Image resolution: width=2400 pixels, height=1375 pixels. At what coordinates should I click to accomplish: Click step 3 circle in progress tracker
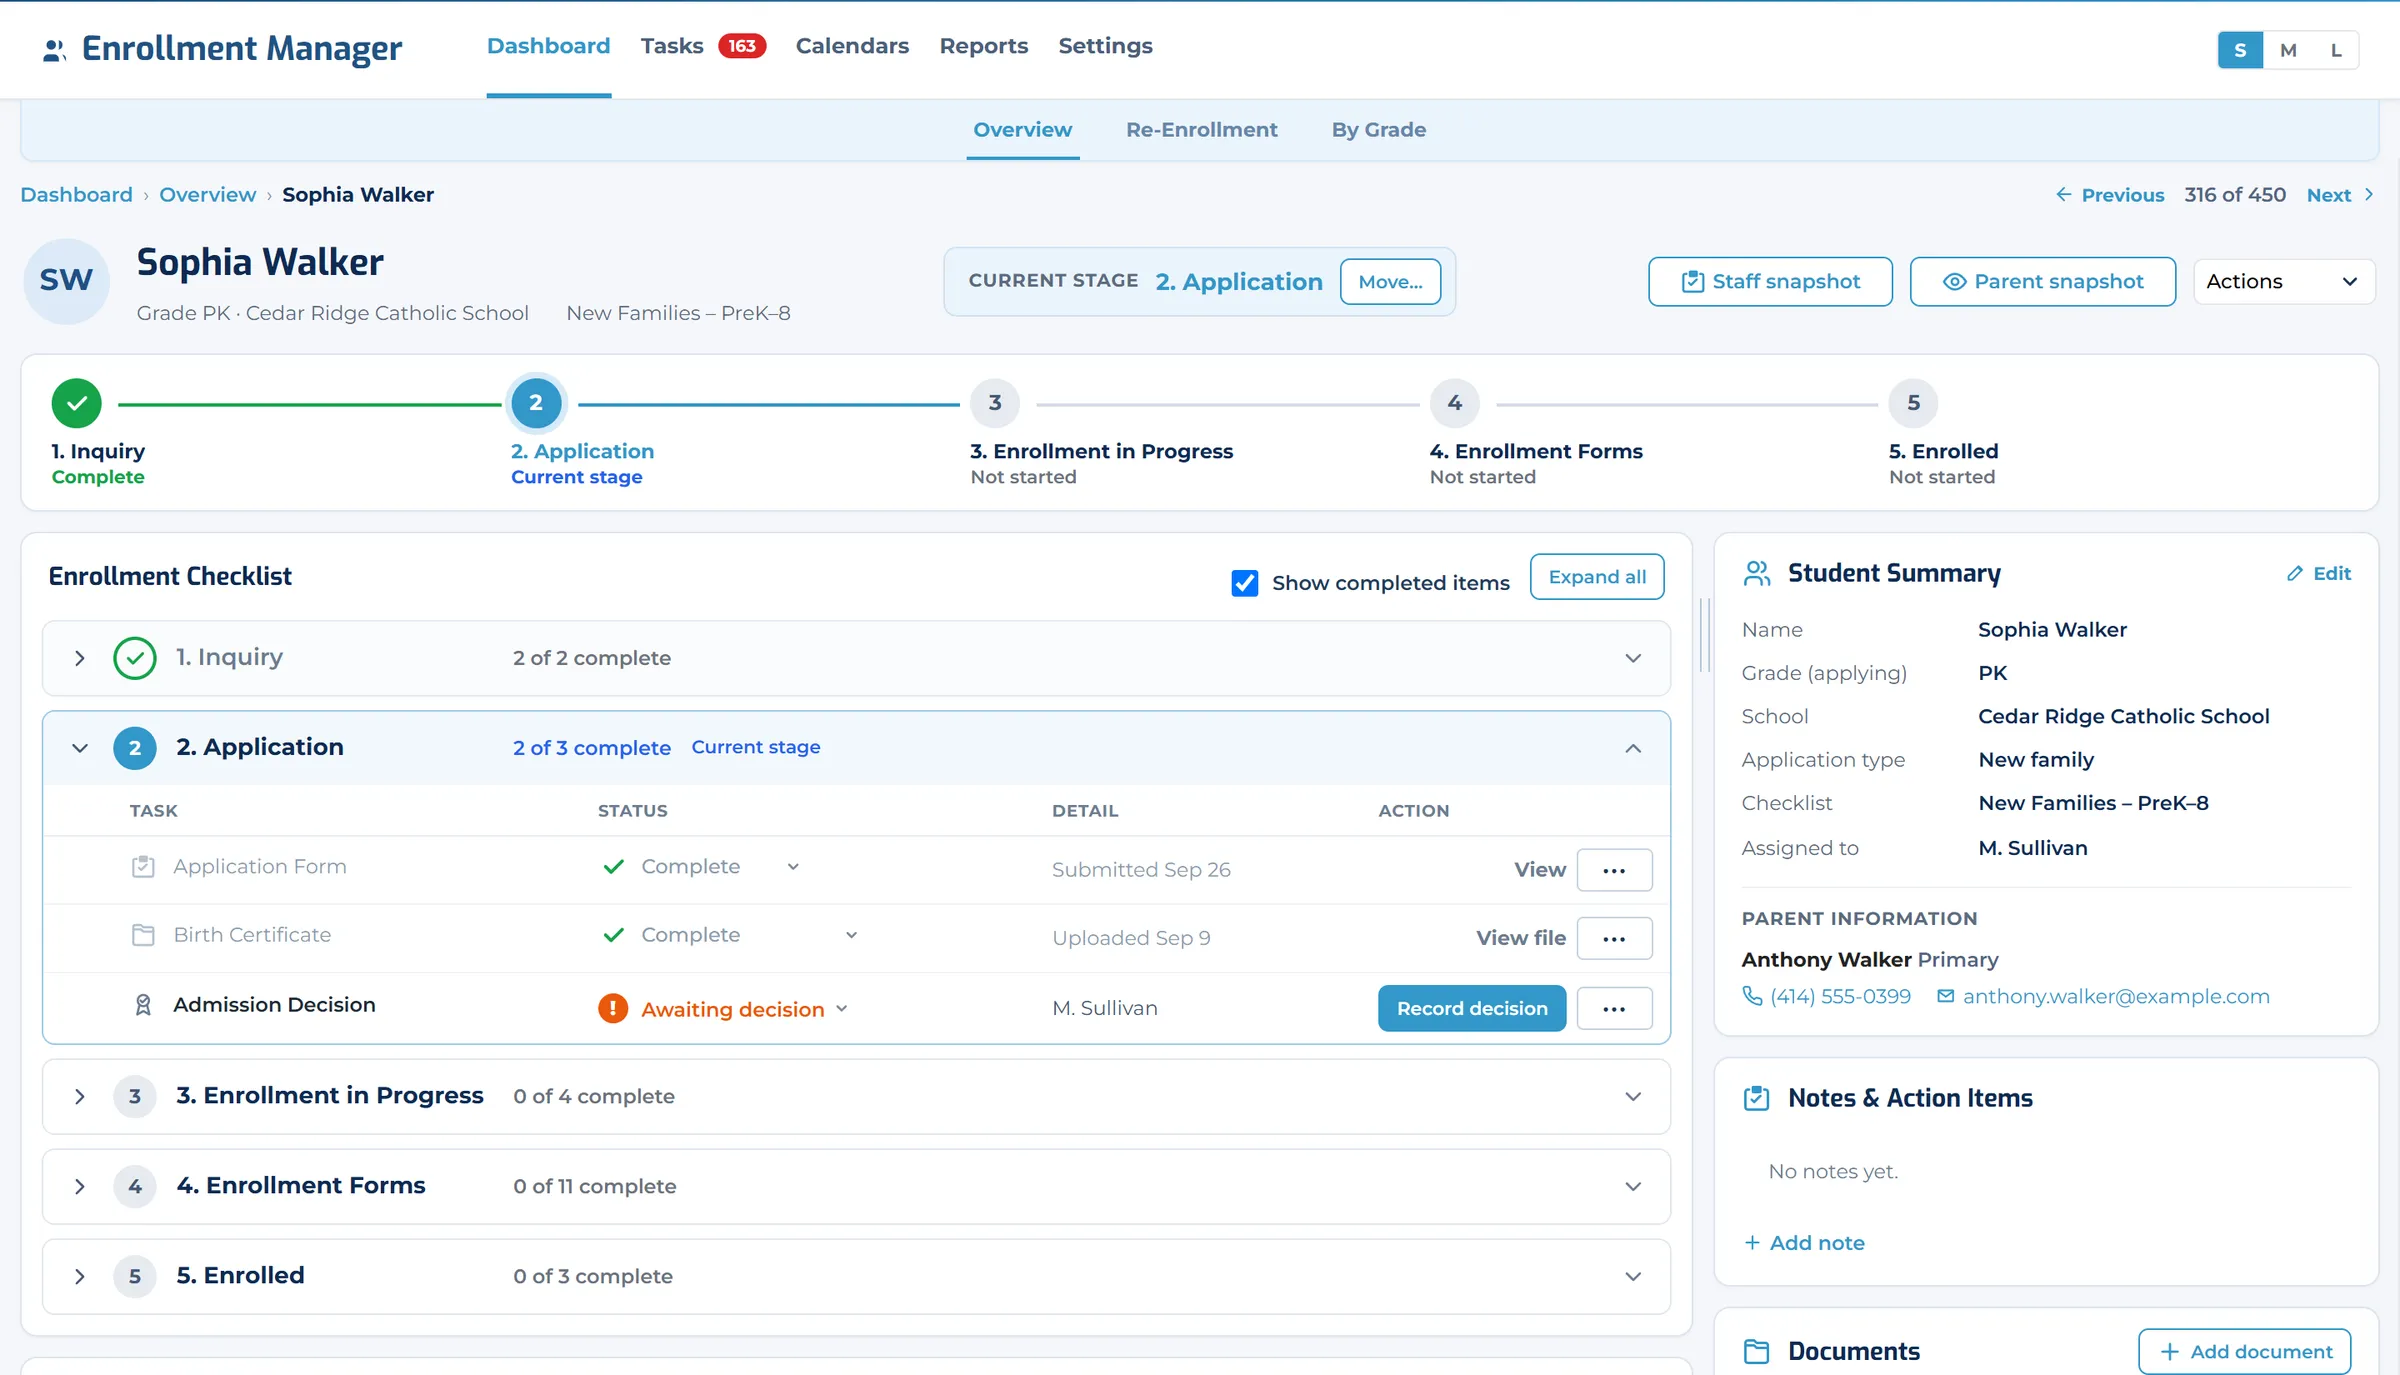click(x=995, y=403)
